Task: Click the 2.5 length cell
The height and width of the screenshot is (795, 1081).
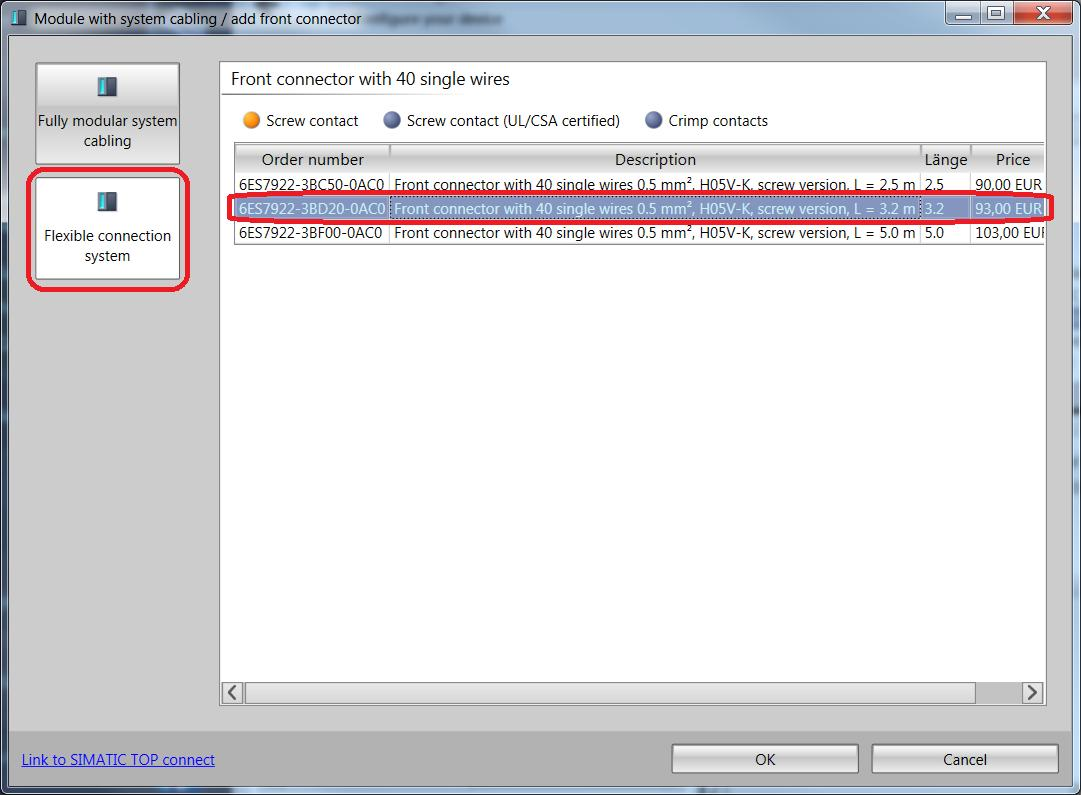Action: 946,184
